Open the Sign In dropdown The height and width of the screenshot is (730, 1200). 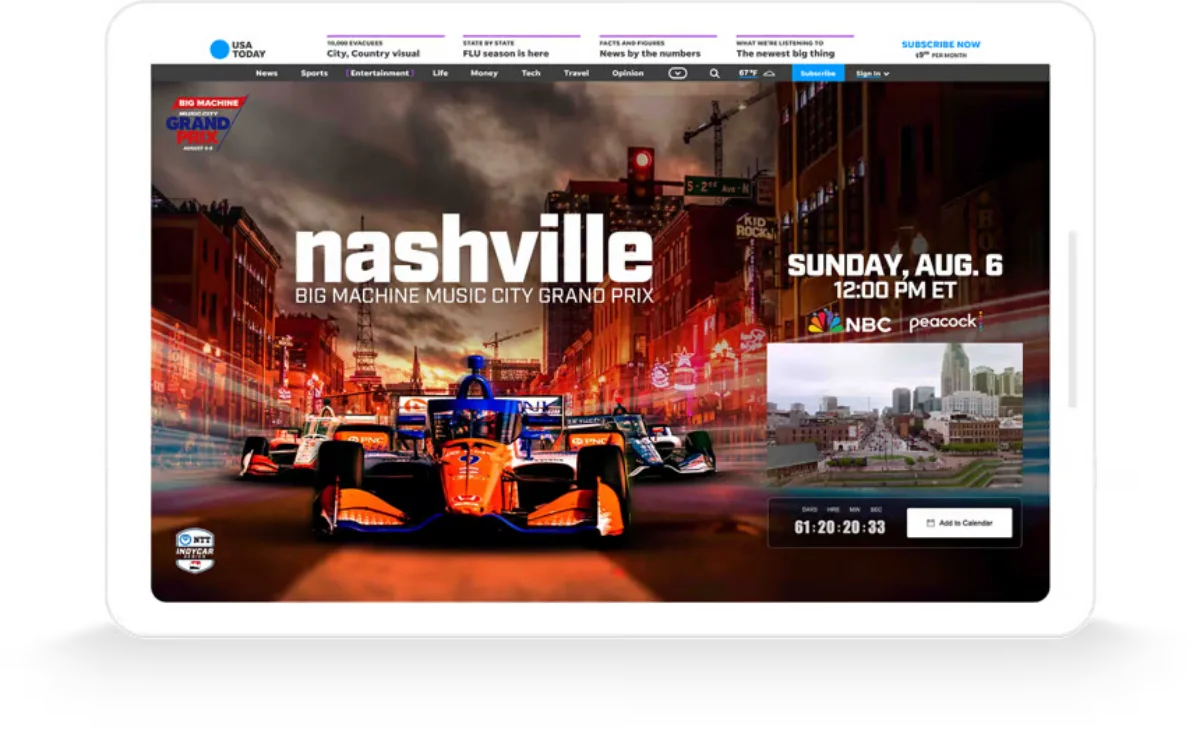point(872,73)
